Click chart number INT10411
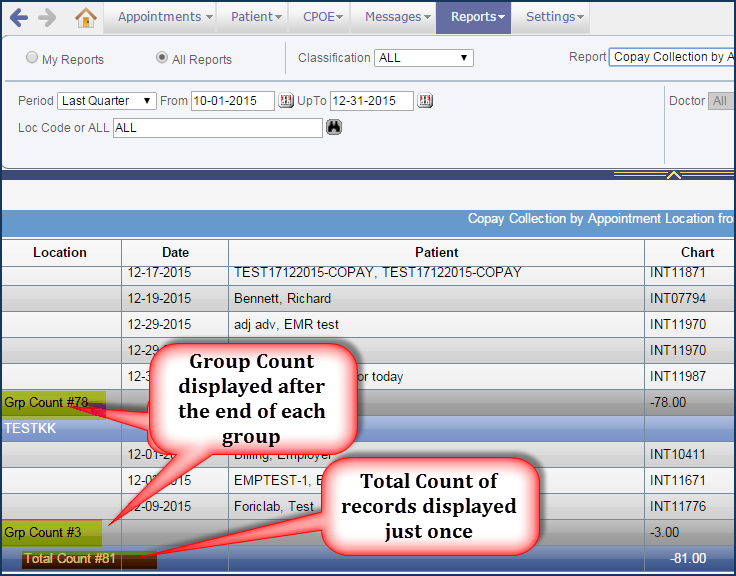 (x=679, y=454)
